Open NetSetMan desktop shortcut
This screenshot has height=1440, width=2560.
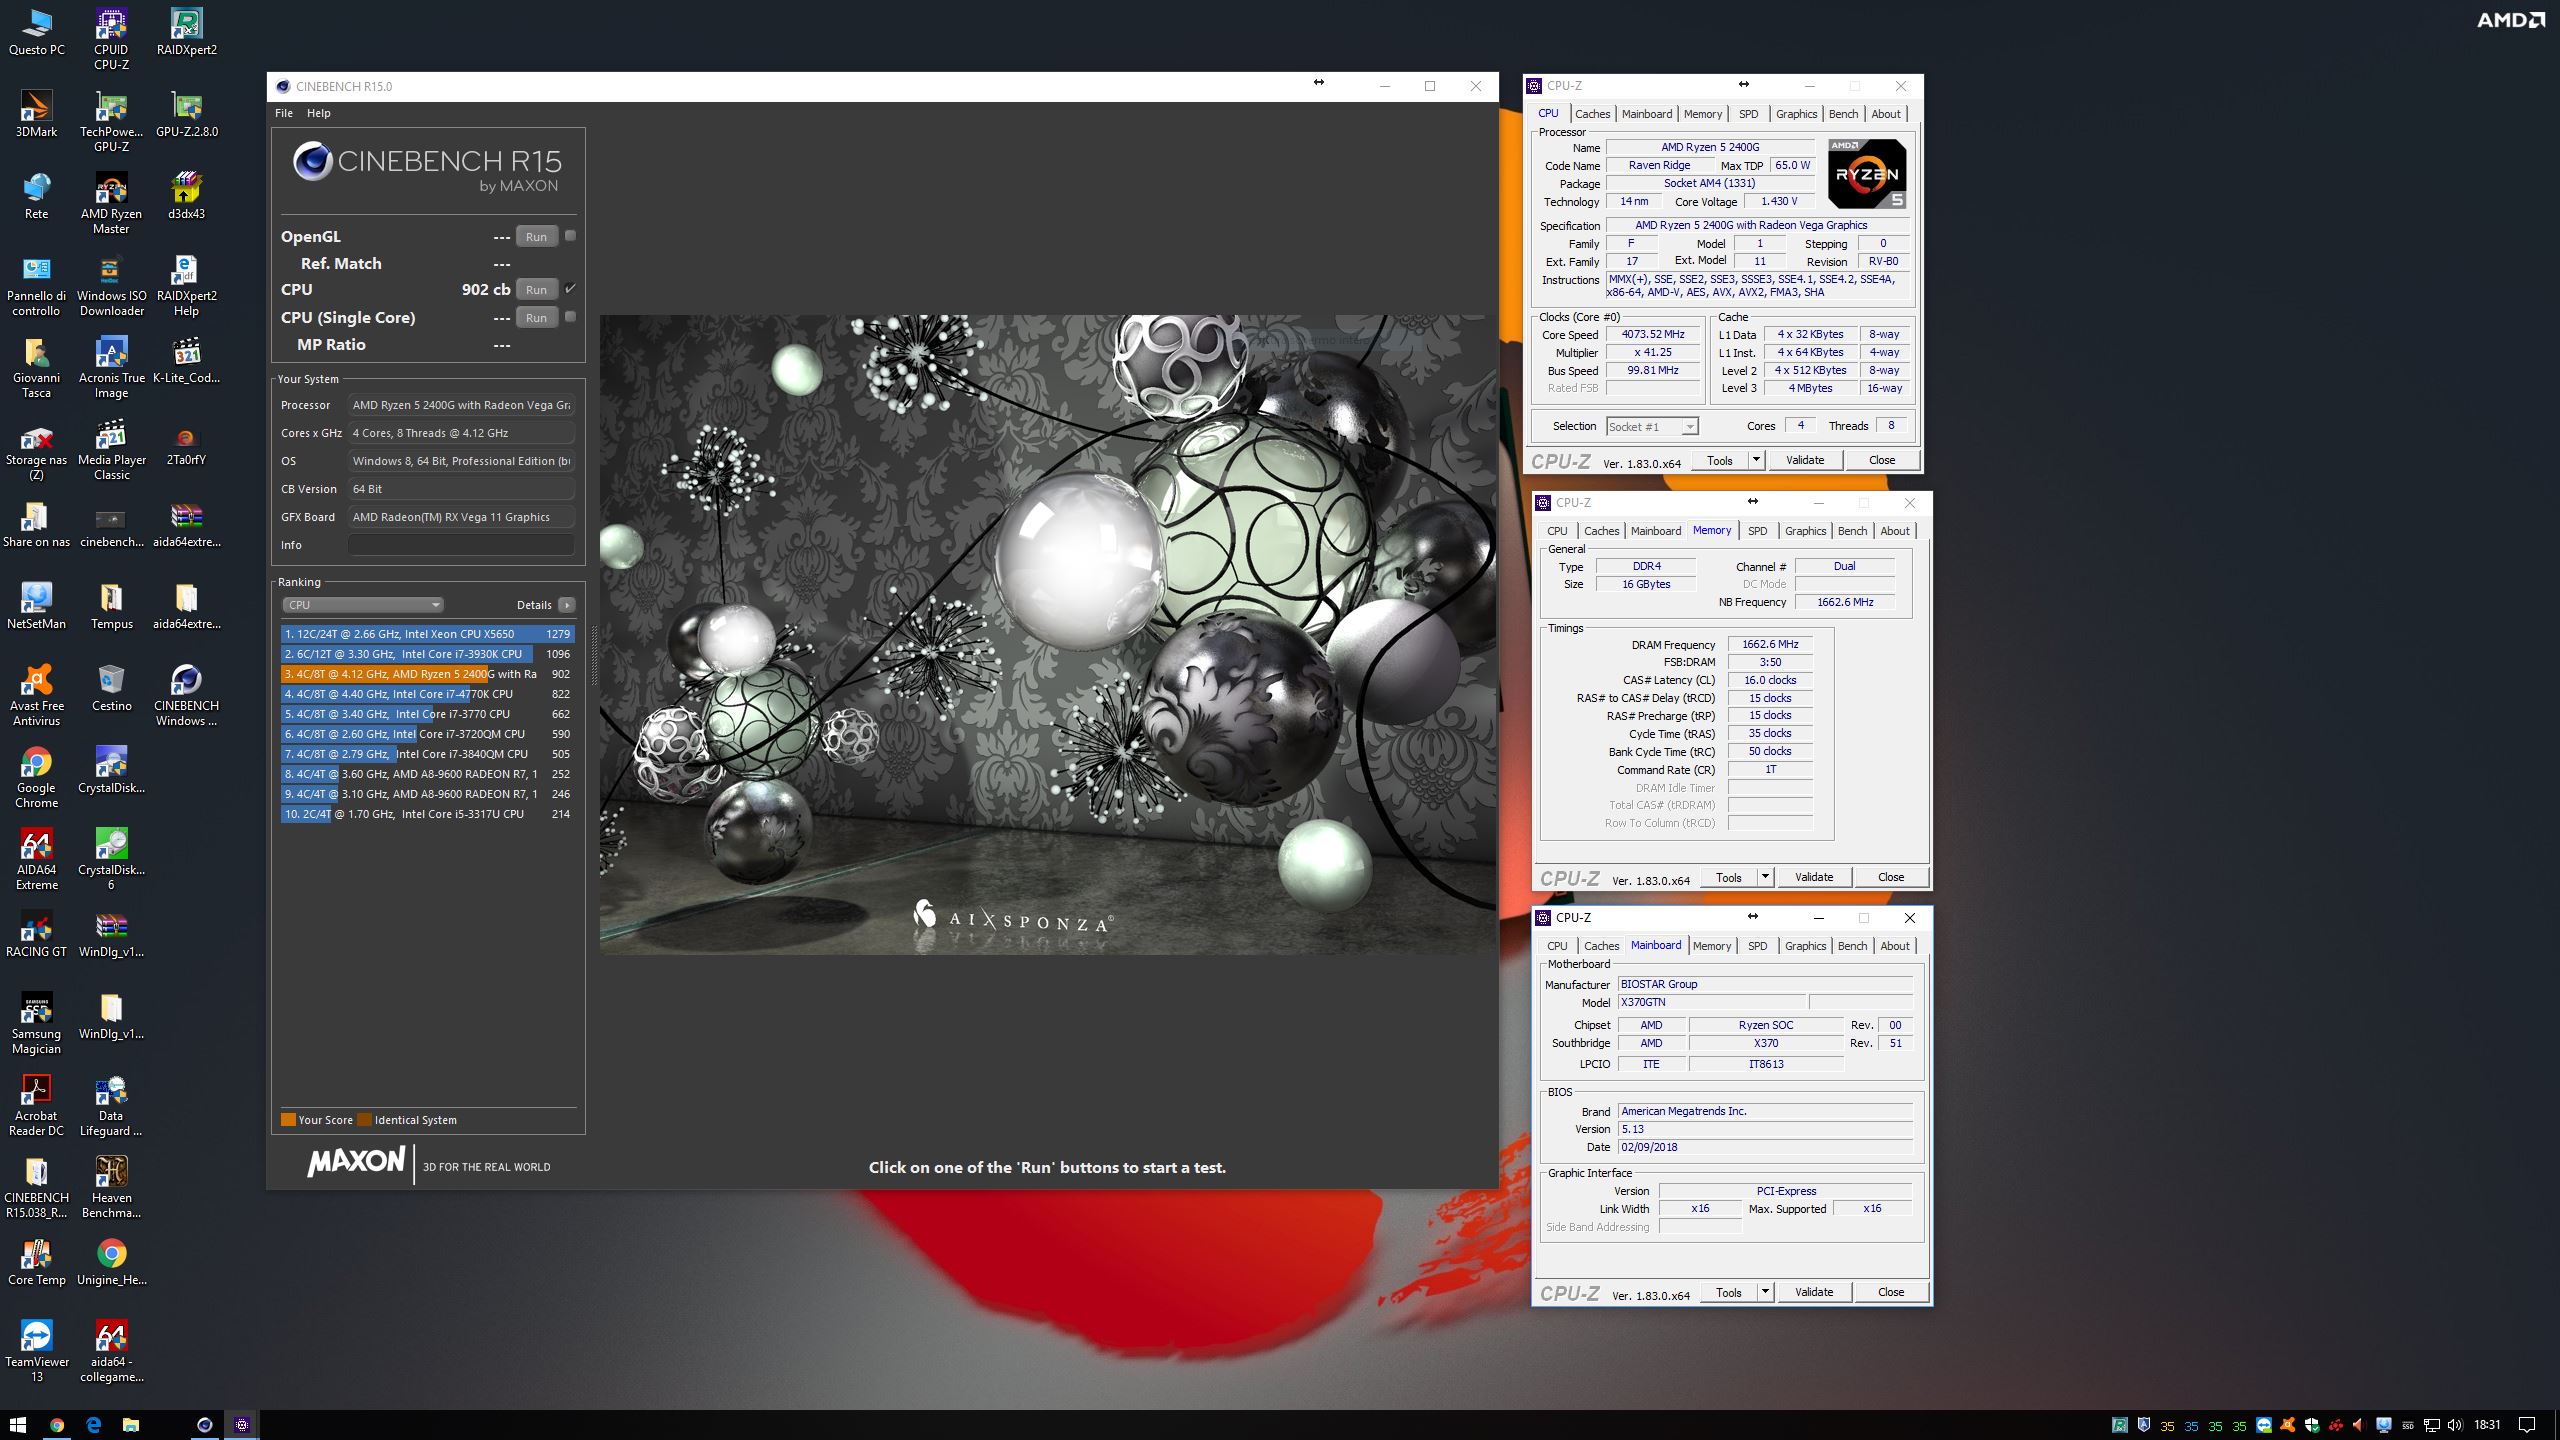pos(36,605)
